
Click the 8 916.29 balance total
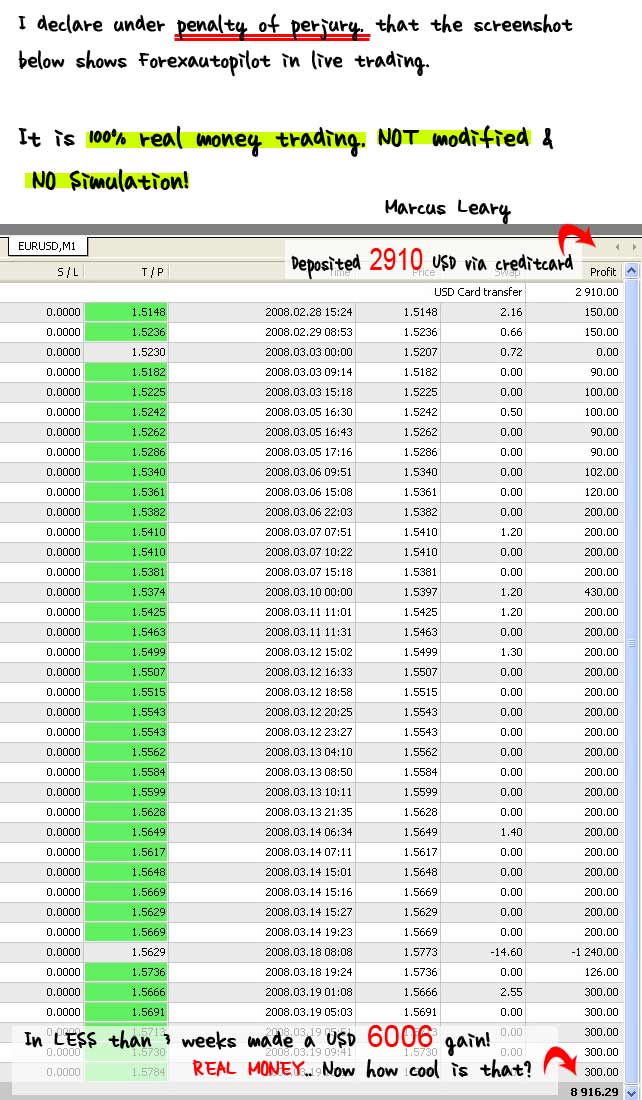point(594,1092)
